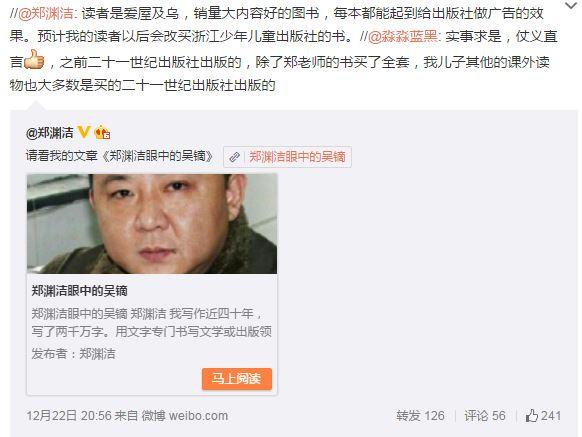Open the bold article title 郑渊洁眼中的吴镝
This screenshot has height=437, width=582.
pyautogui.click(x=79, y=291)
